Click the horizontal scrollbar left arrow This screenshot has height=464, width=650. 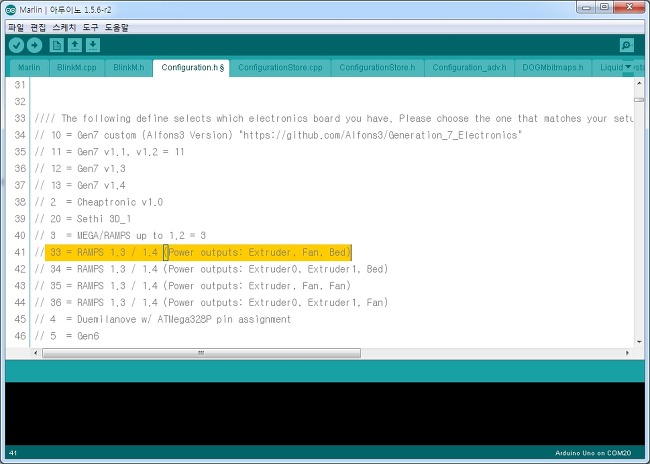[35, 353]
